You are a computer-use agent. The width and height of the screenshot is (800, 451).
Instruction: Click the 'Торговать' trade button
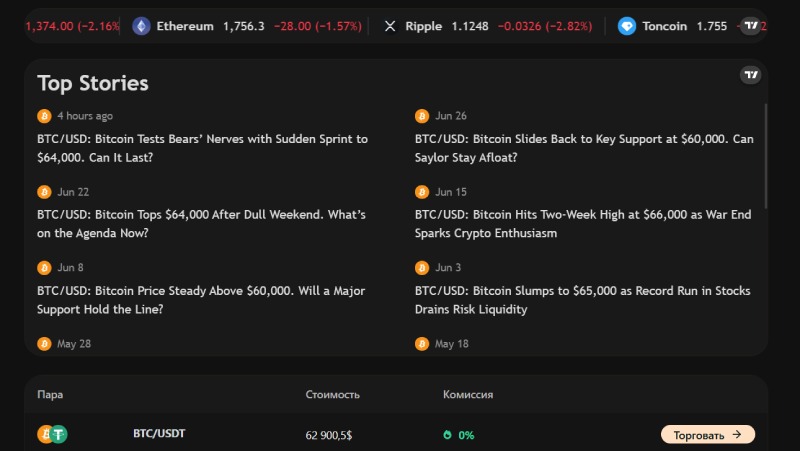(x=708, y=435)
